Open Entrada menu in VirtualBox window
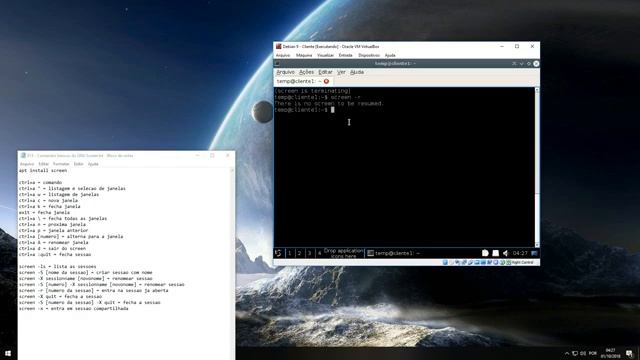Viewport: 640px width, 360px height. (x=345, y=55)
